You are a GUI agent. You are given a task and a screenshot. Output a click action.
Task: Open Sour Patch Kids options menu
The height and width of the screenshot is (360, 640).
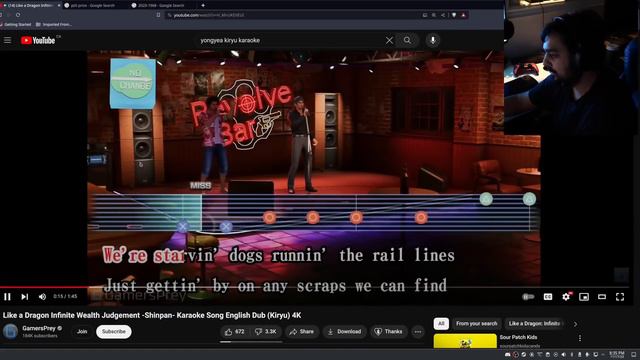(580, 338)
